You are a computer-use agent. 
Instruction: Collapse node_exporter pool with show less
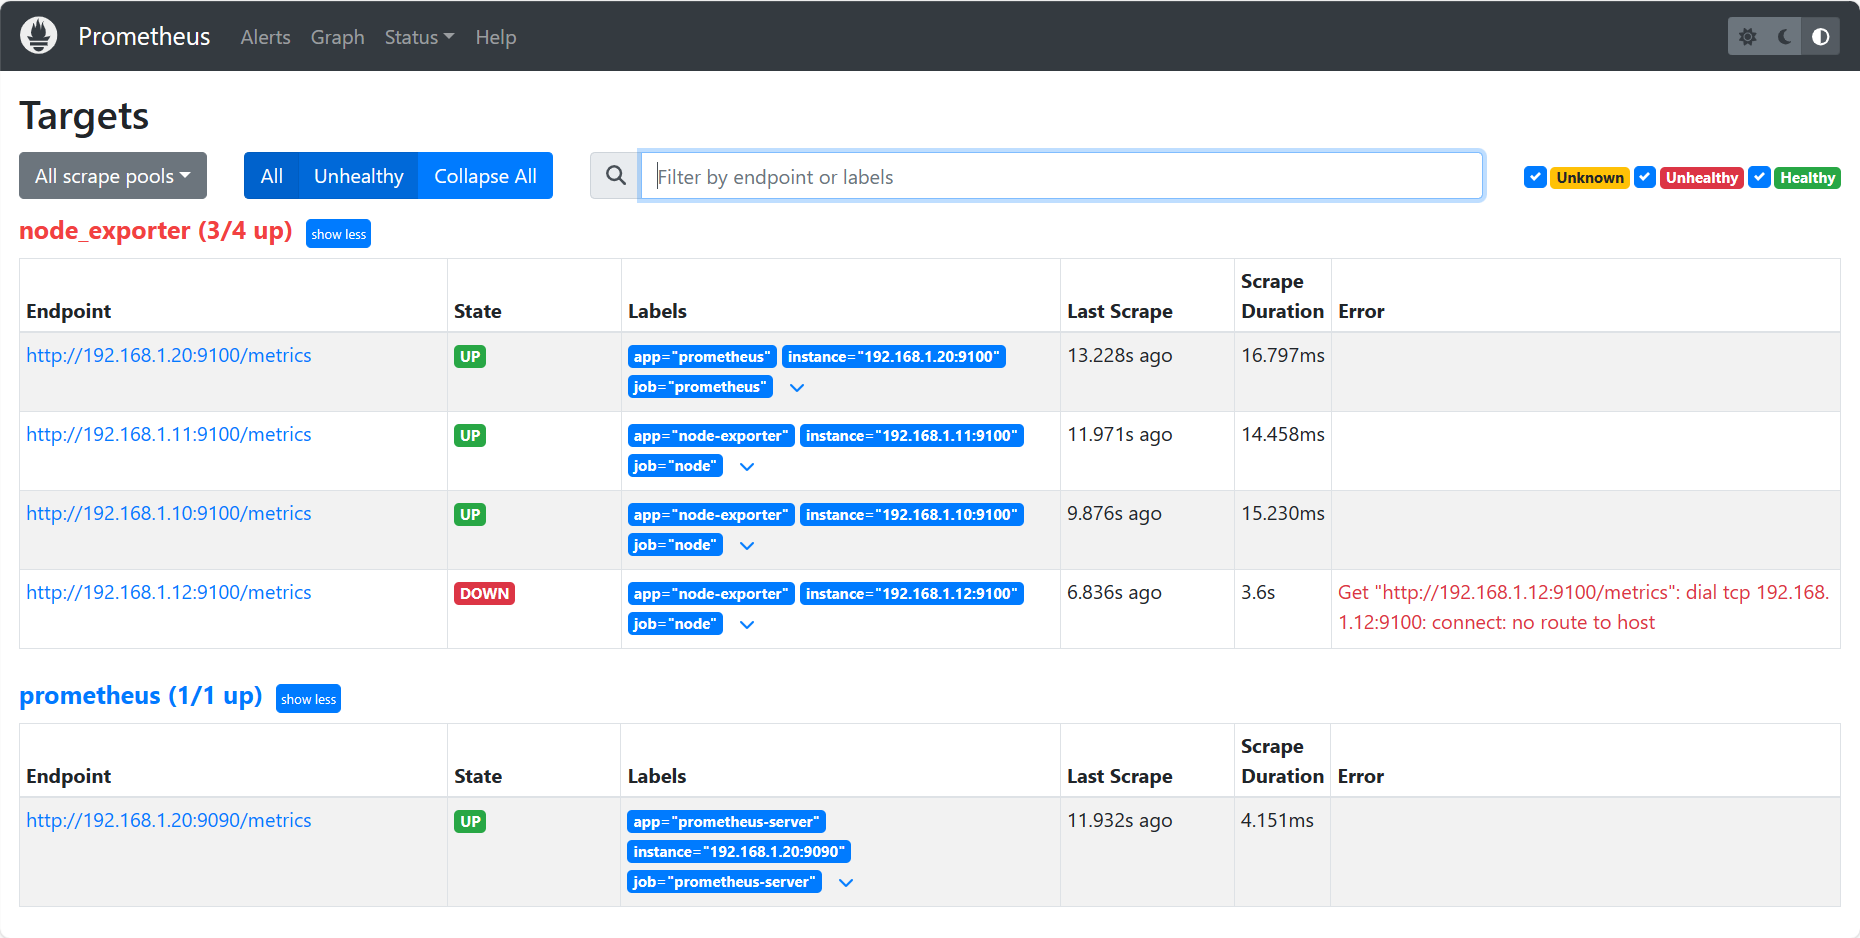click(x=338, y=234)
